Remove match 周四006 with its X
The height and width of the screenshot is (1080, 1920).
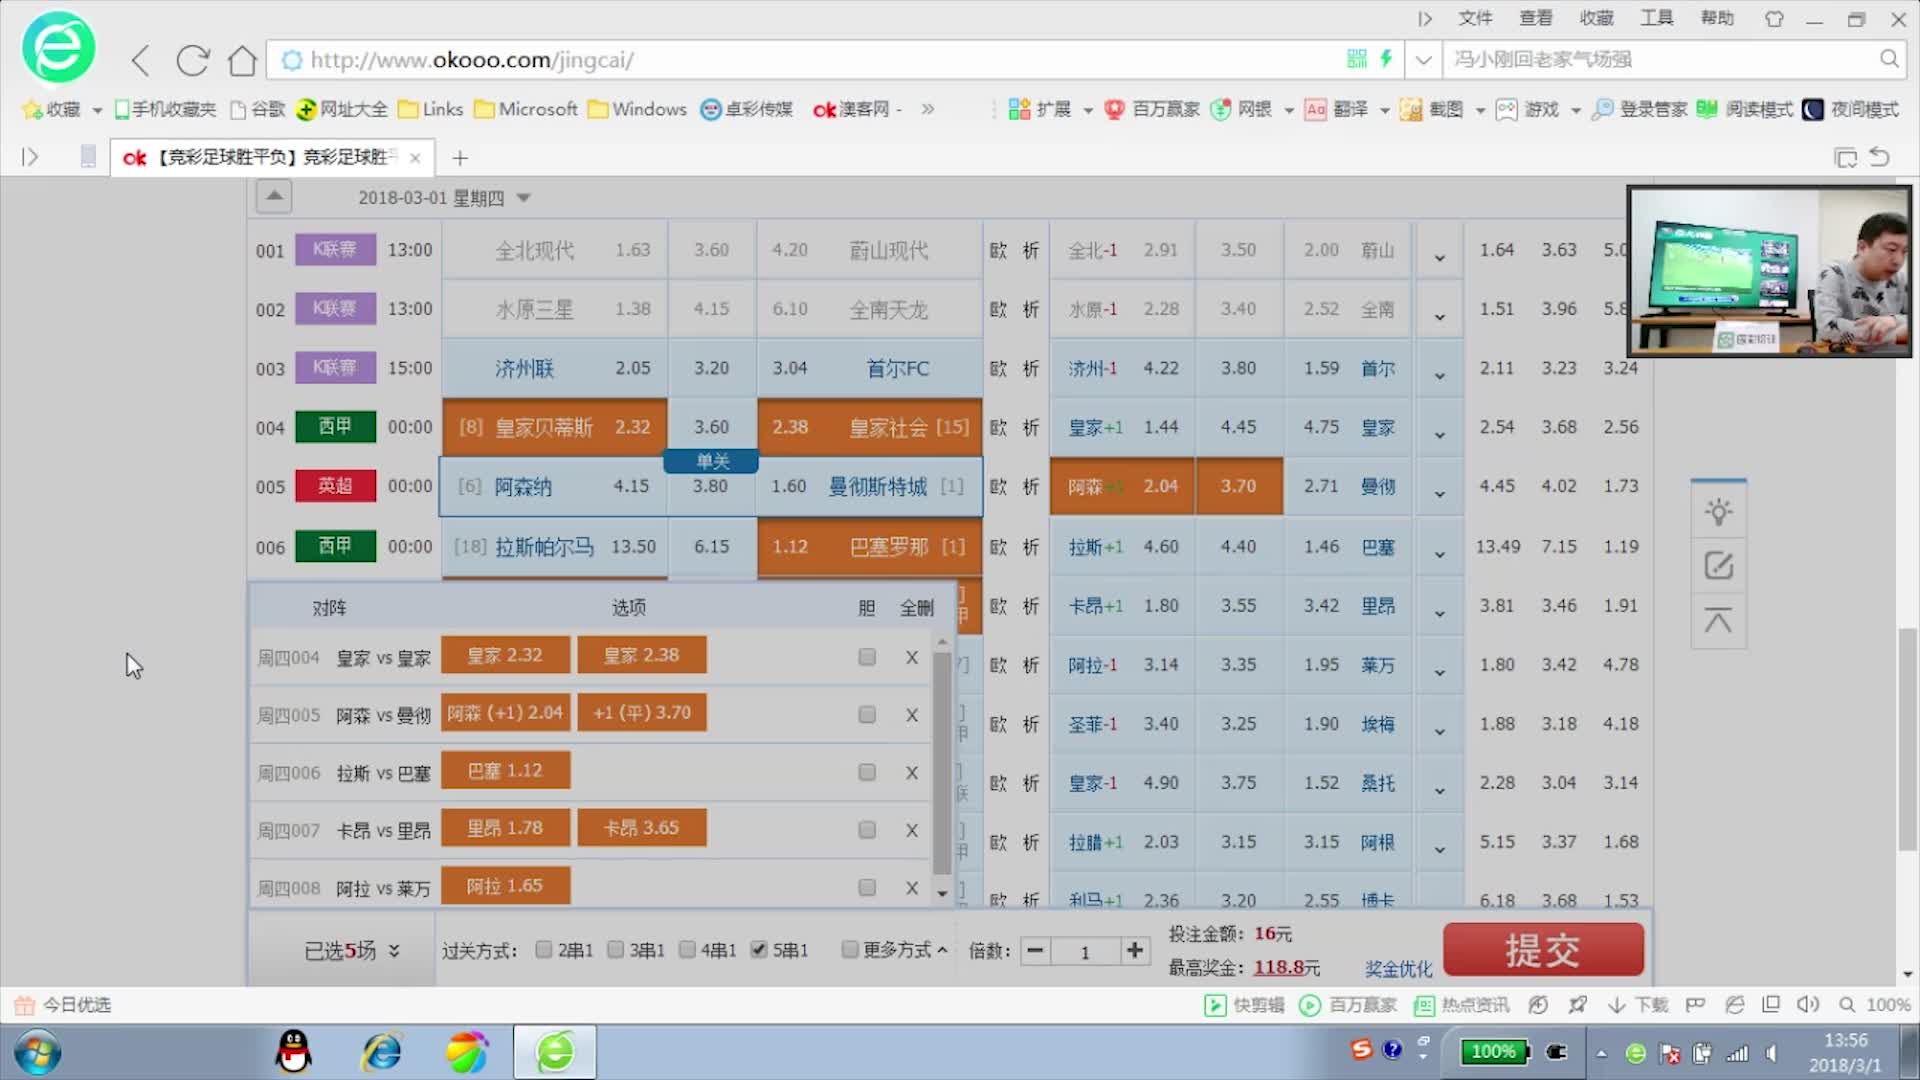coord(911,773)
